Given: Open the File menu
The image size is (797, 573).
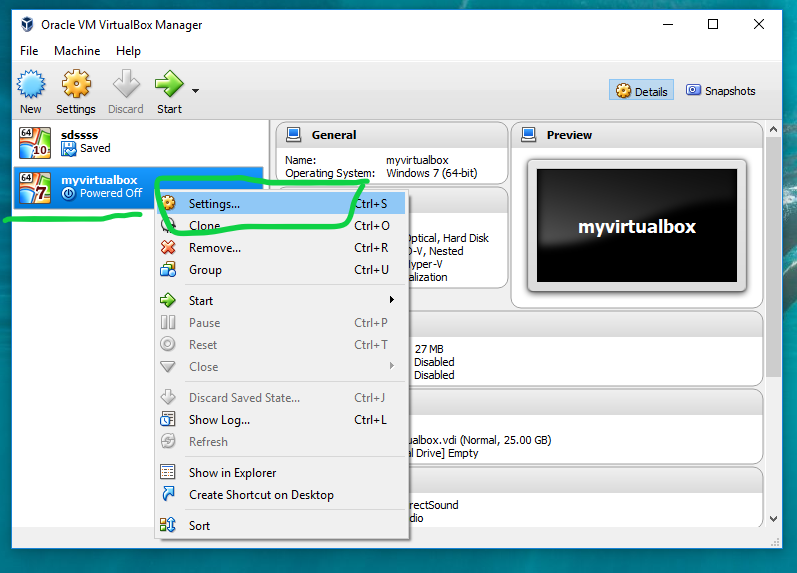Looking at the screenshot, I should [29, 50].
